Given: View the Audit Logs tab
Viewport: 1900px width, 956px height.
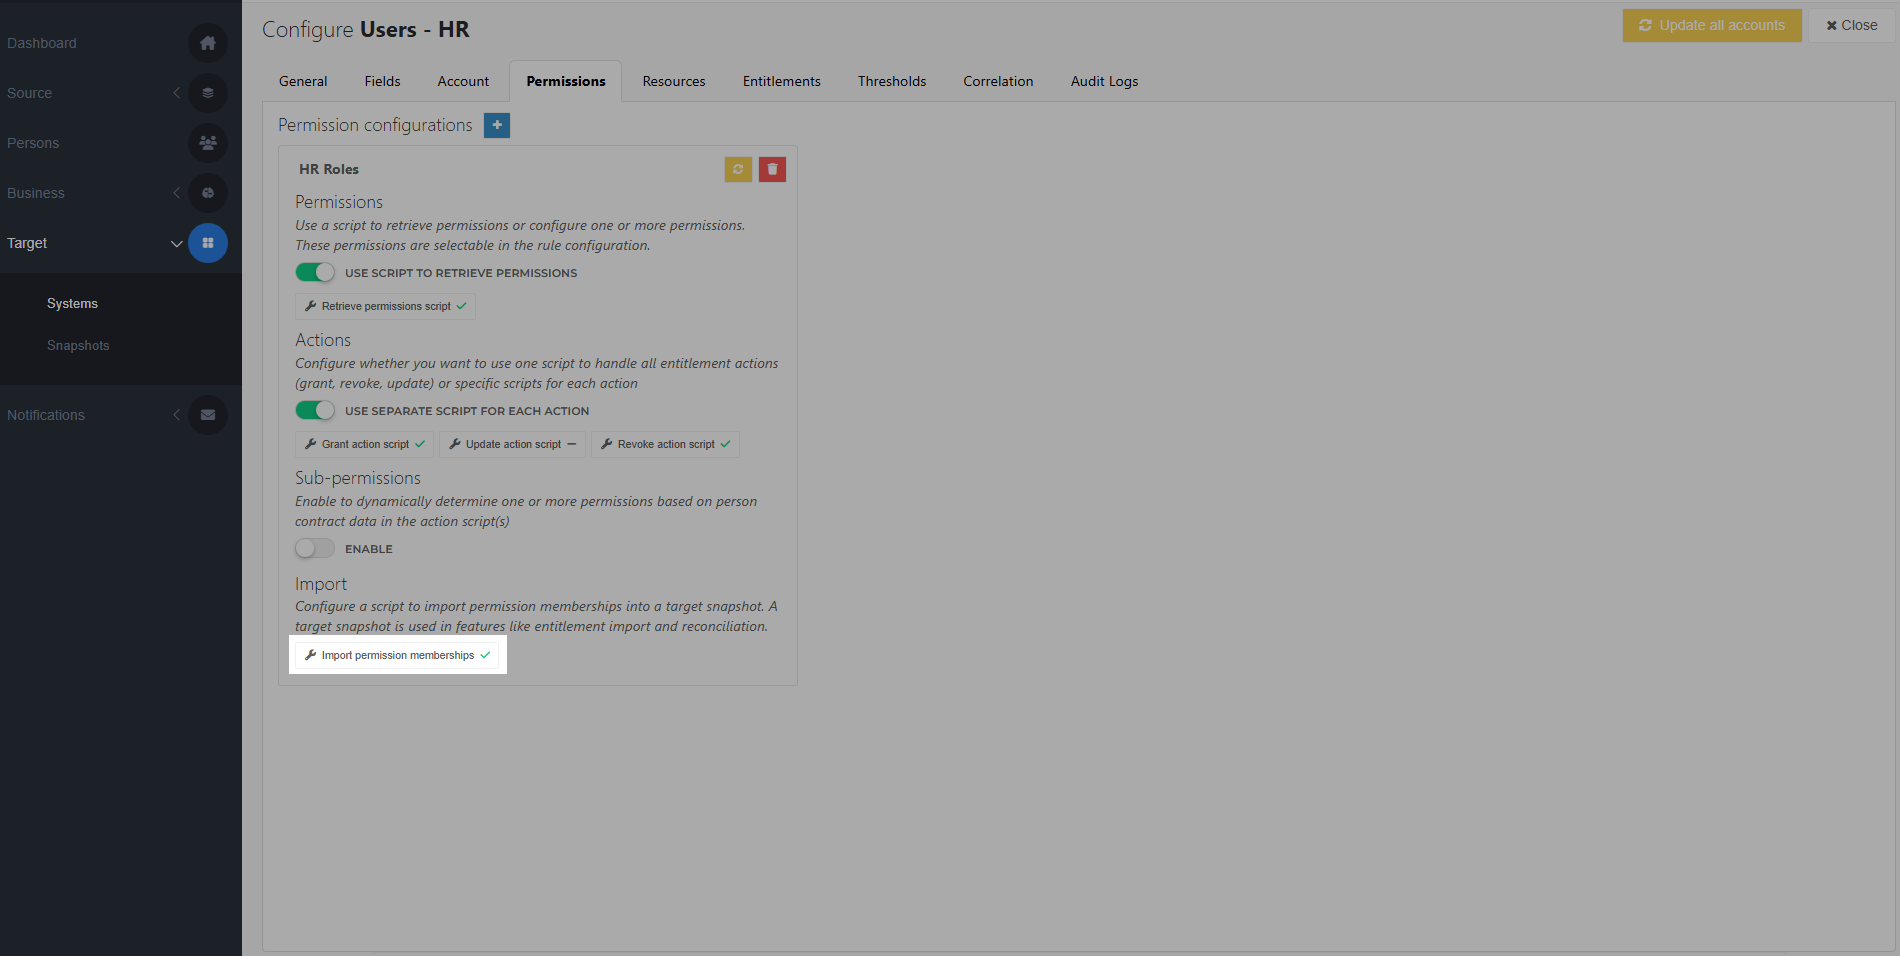Looking at the screenshot, I should point(1104,81).
